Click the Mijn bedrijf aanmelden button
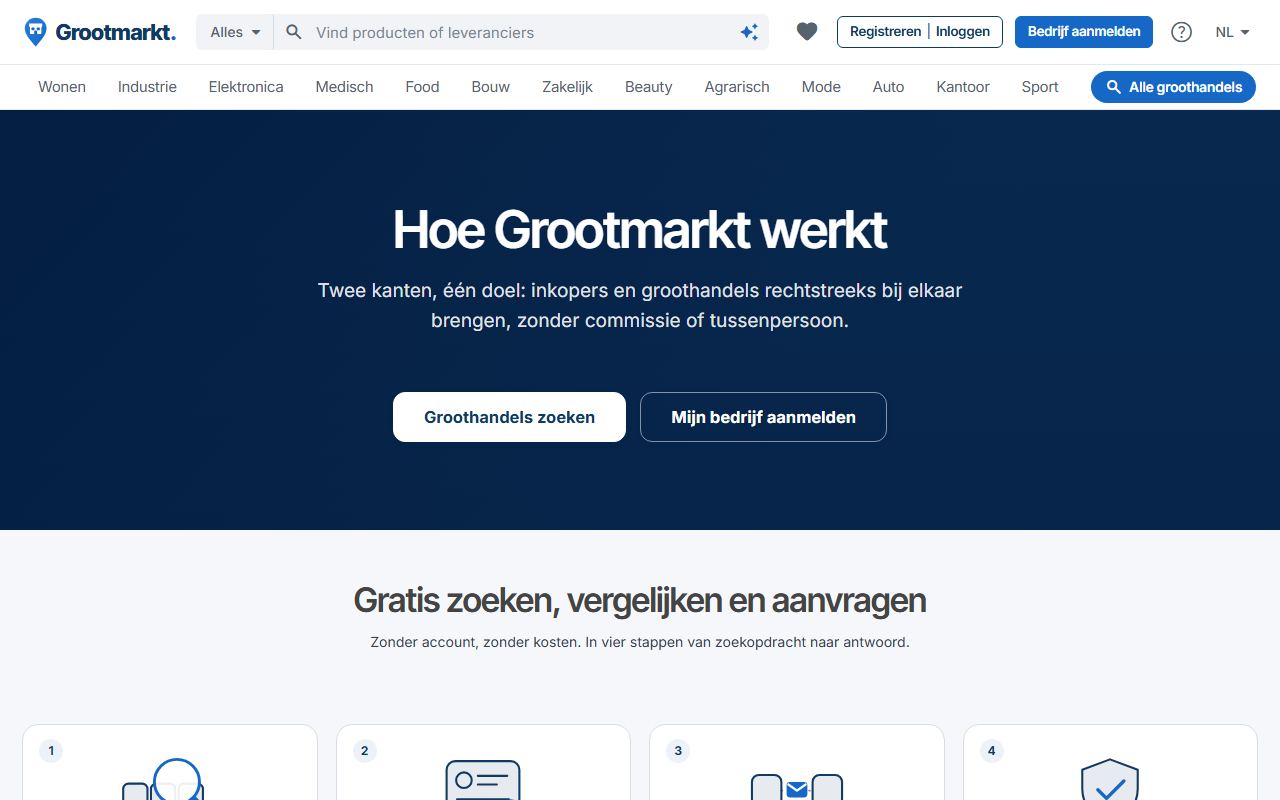 pyautogui.click(x=763, y=417)
